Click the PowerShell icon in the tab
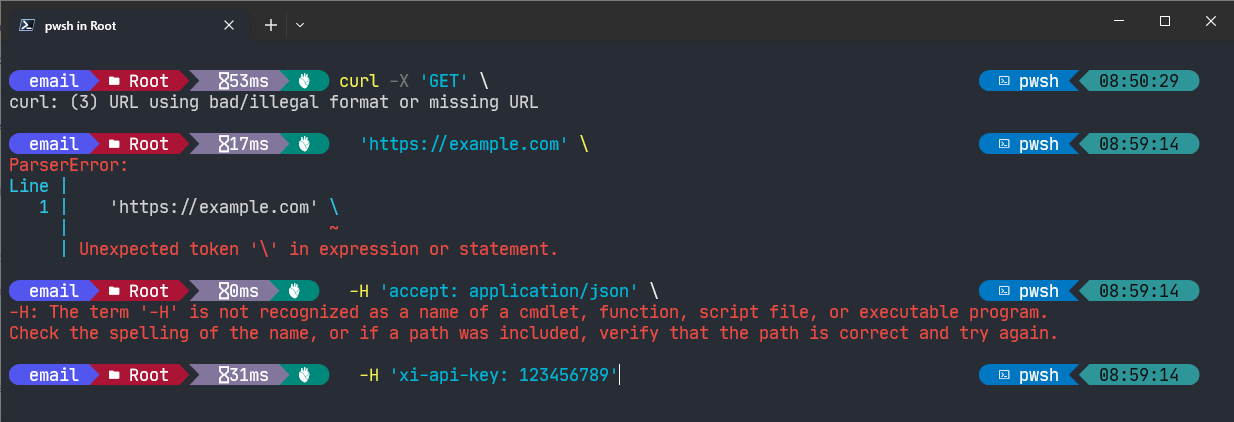The image size is (1234, 422). click(x=28, y=26)
